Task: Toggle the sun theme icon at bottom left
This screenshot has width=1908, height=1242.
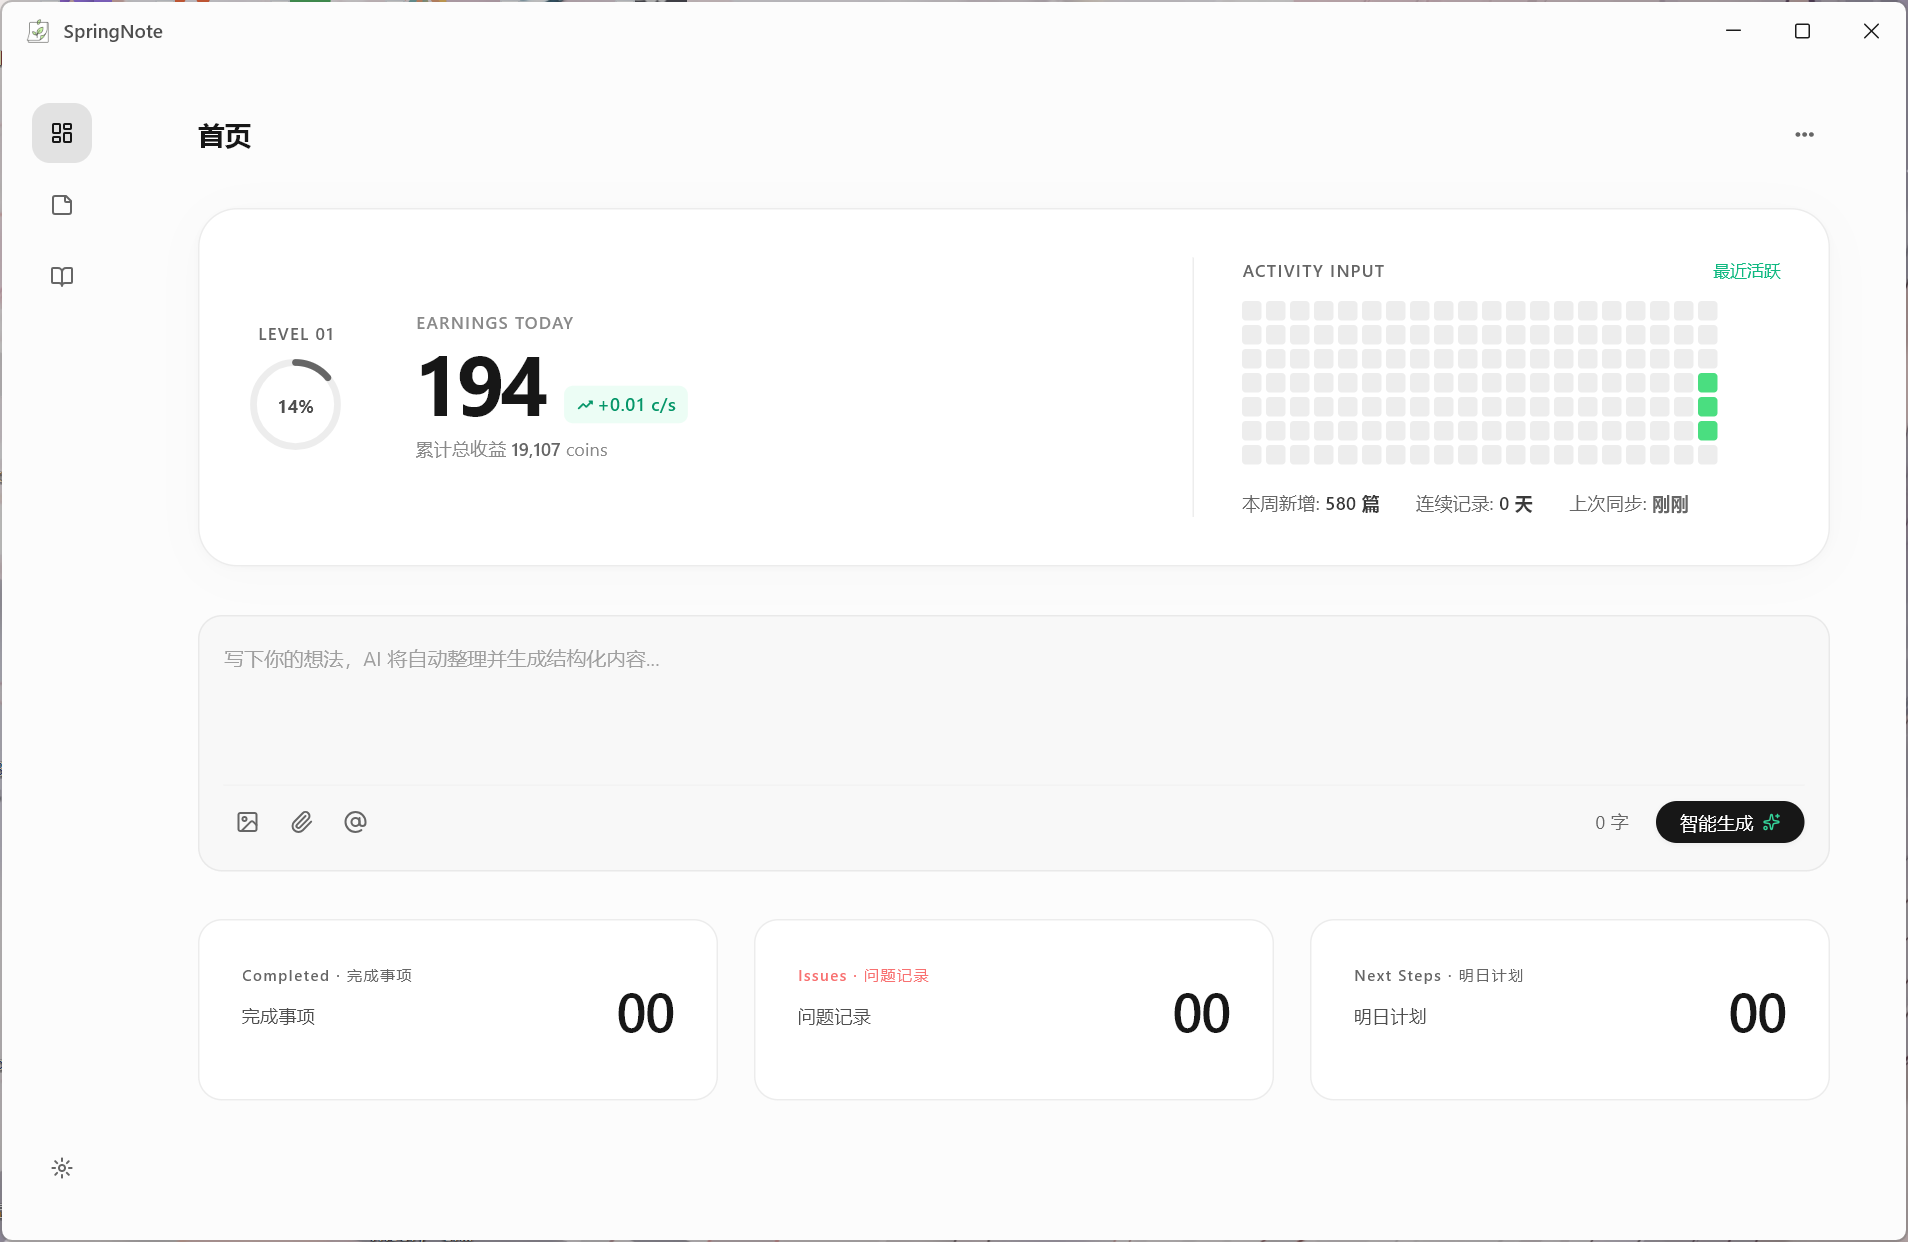Action: tap(62, 1168)
